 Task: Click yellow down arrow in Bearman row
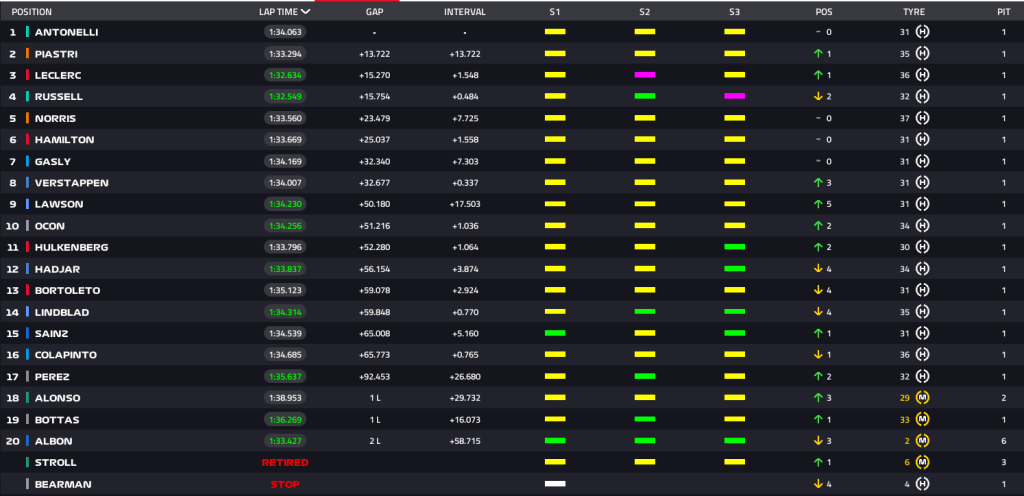(x=818, y=484)
